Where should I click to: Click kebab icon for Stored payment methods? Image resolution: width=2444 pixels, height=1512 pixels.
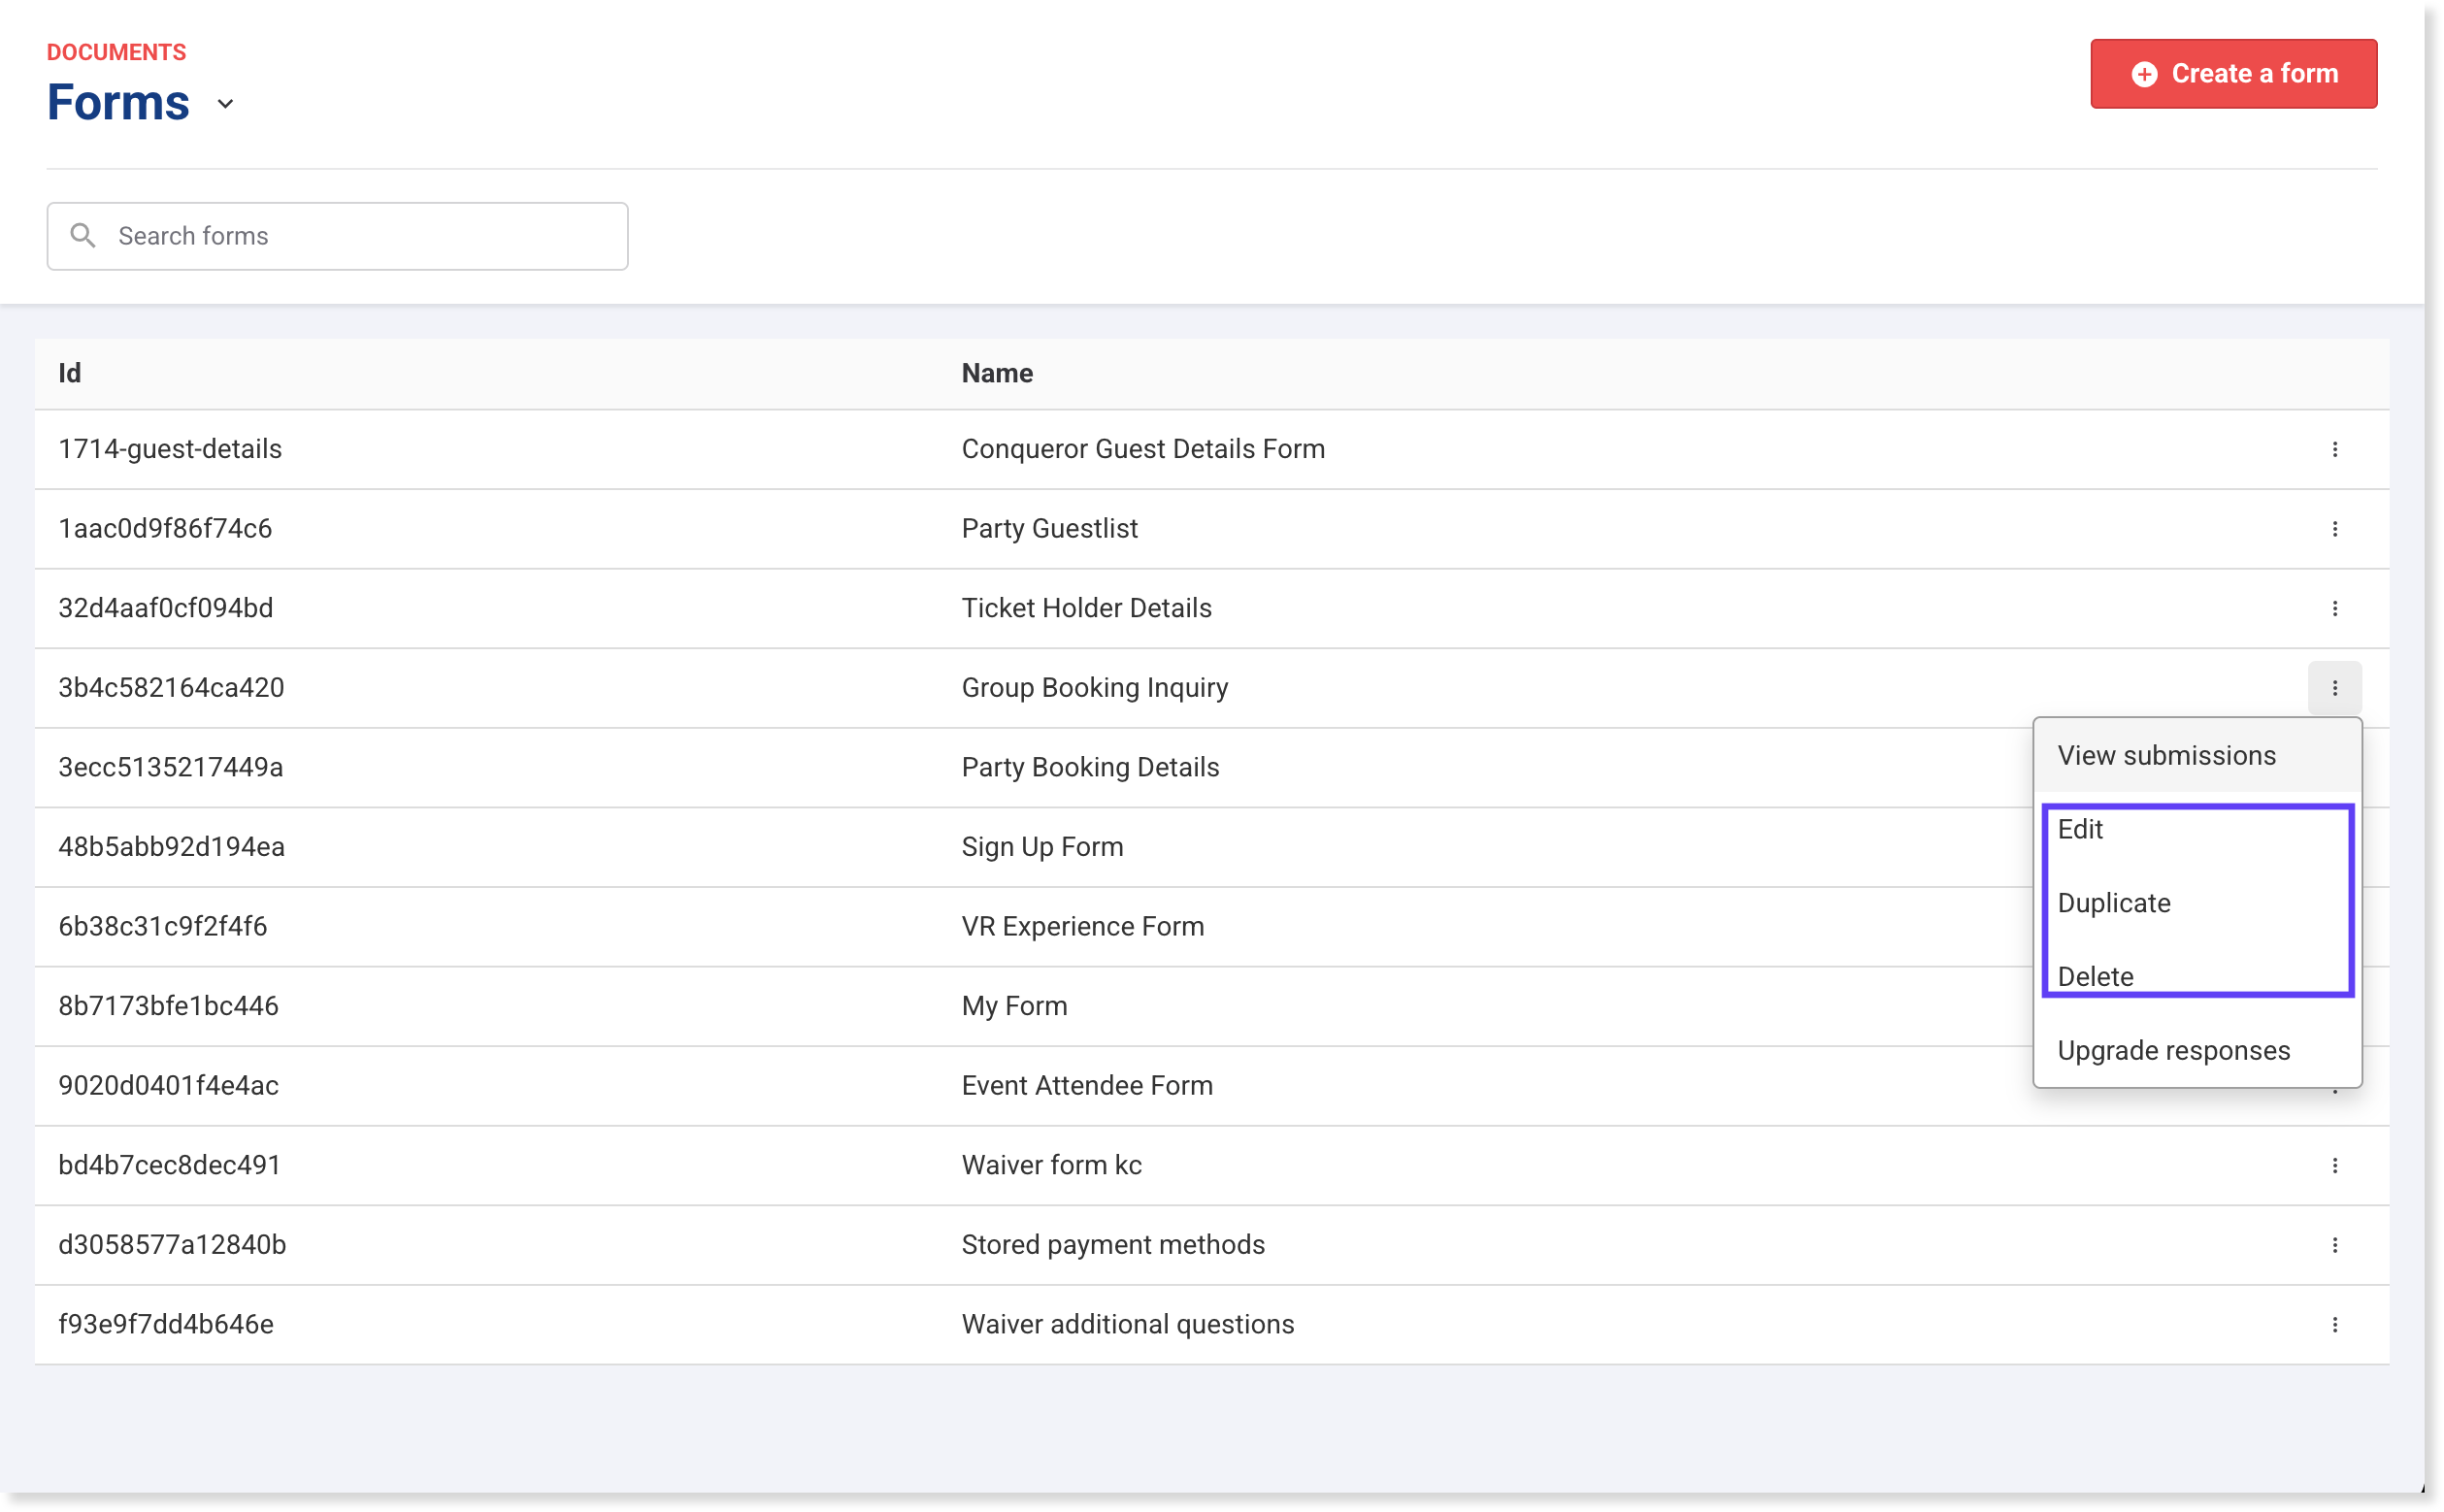point(2334,1245)
